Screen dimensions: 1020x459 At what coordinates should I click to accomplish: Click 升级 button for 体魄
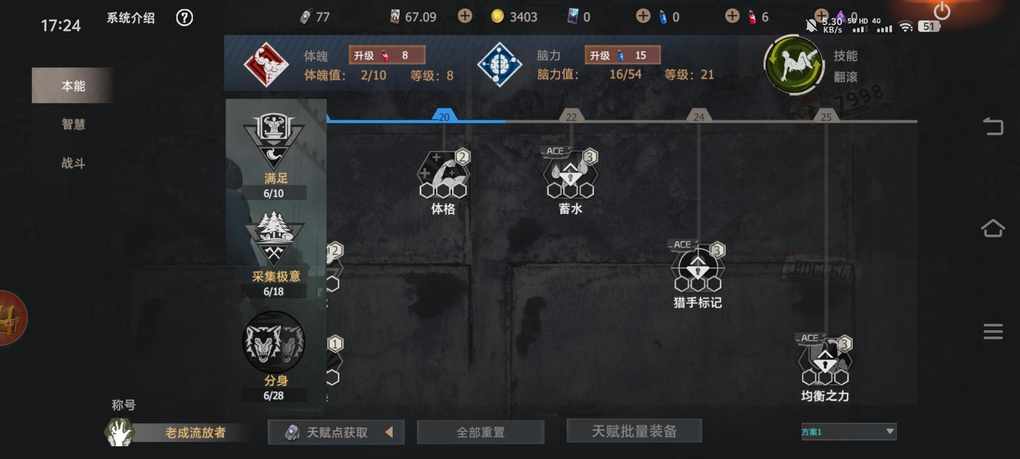[x=388, y=55]
